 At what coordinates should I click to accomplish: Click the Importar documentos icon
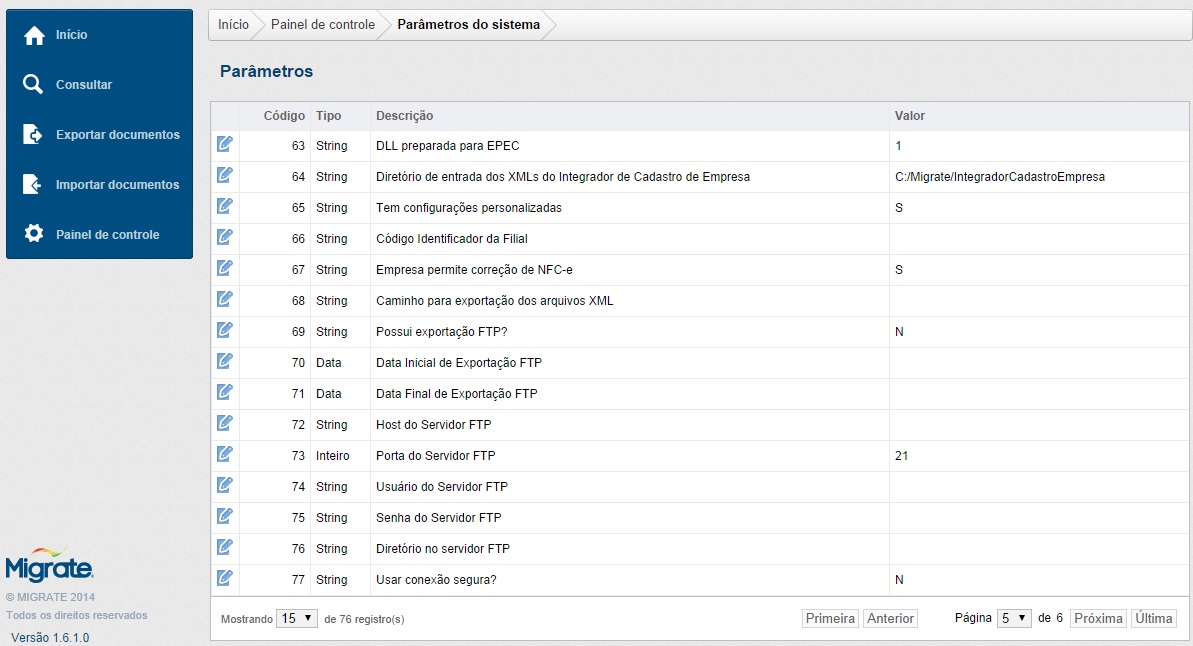(33, 184)
